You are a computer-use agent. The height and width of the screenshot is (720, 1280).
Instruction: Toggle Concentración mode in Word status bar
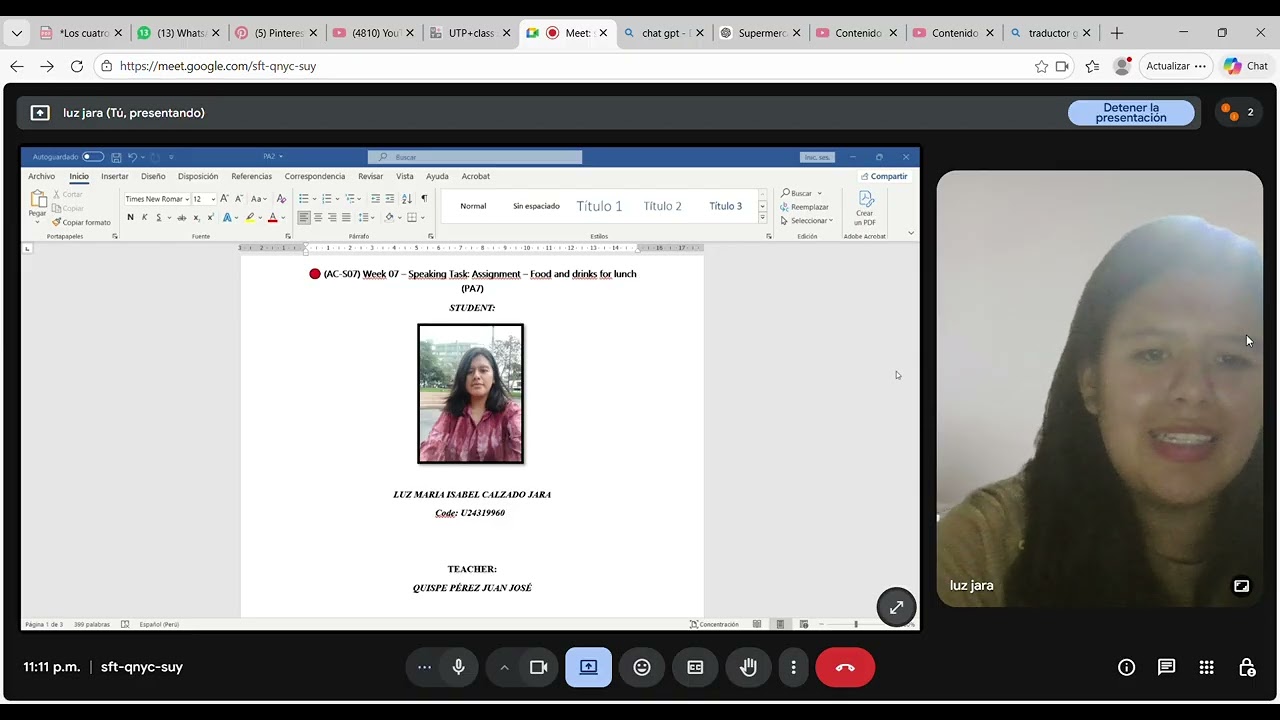(x=714, y=624)
